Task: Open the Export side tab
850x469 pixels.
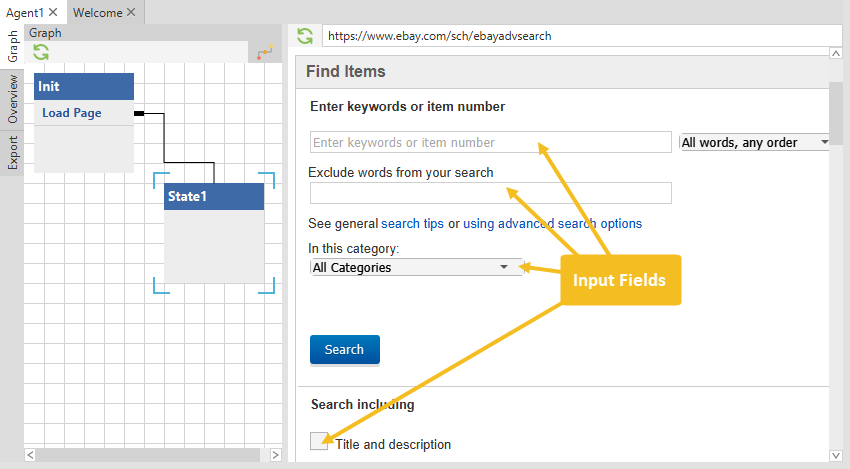Action: [12, 153]
